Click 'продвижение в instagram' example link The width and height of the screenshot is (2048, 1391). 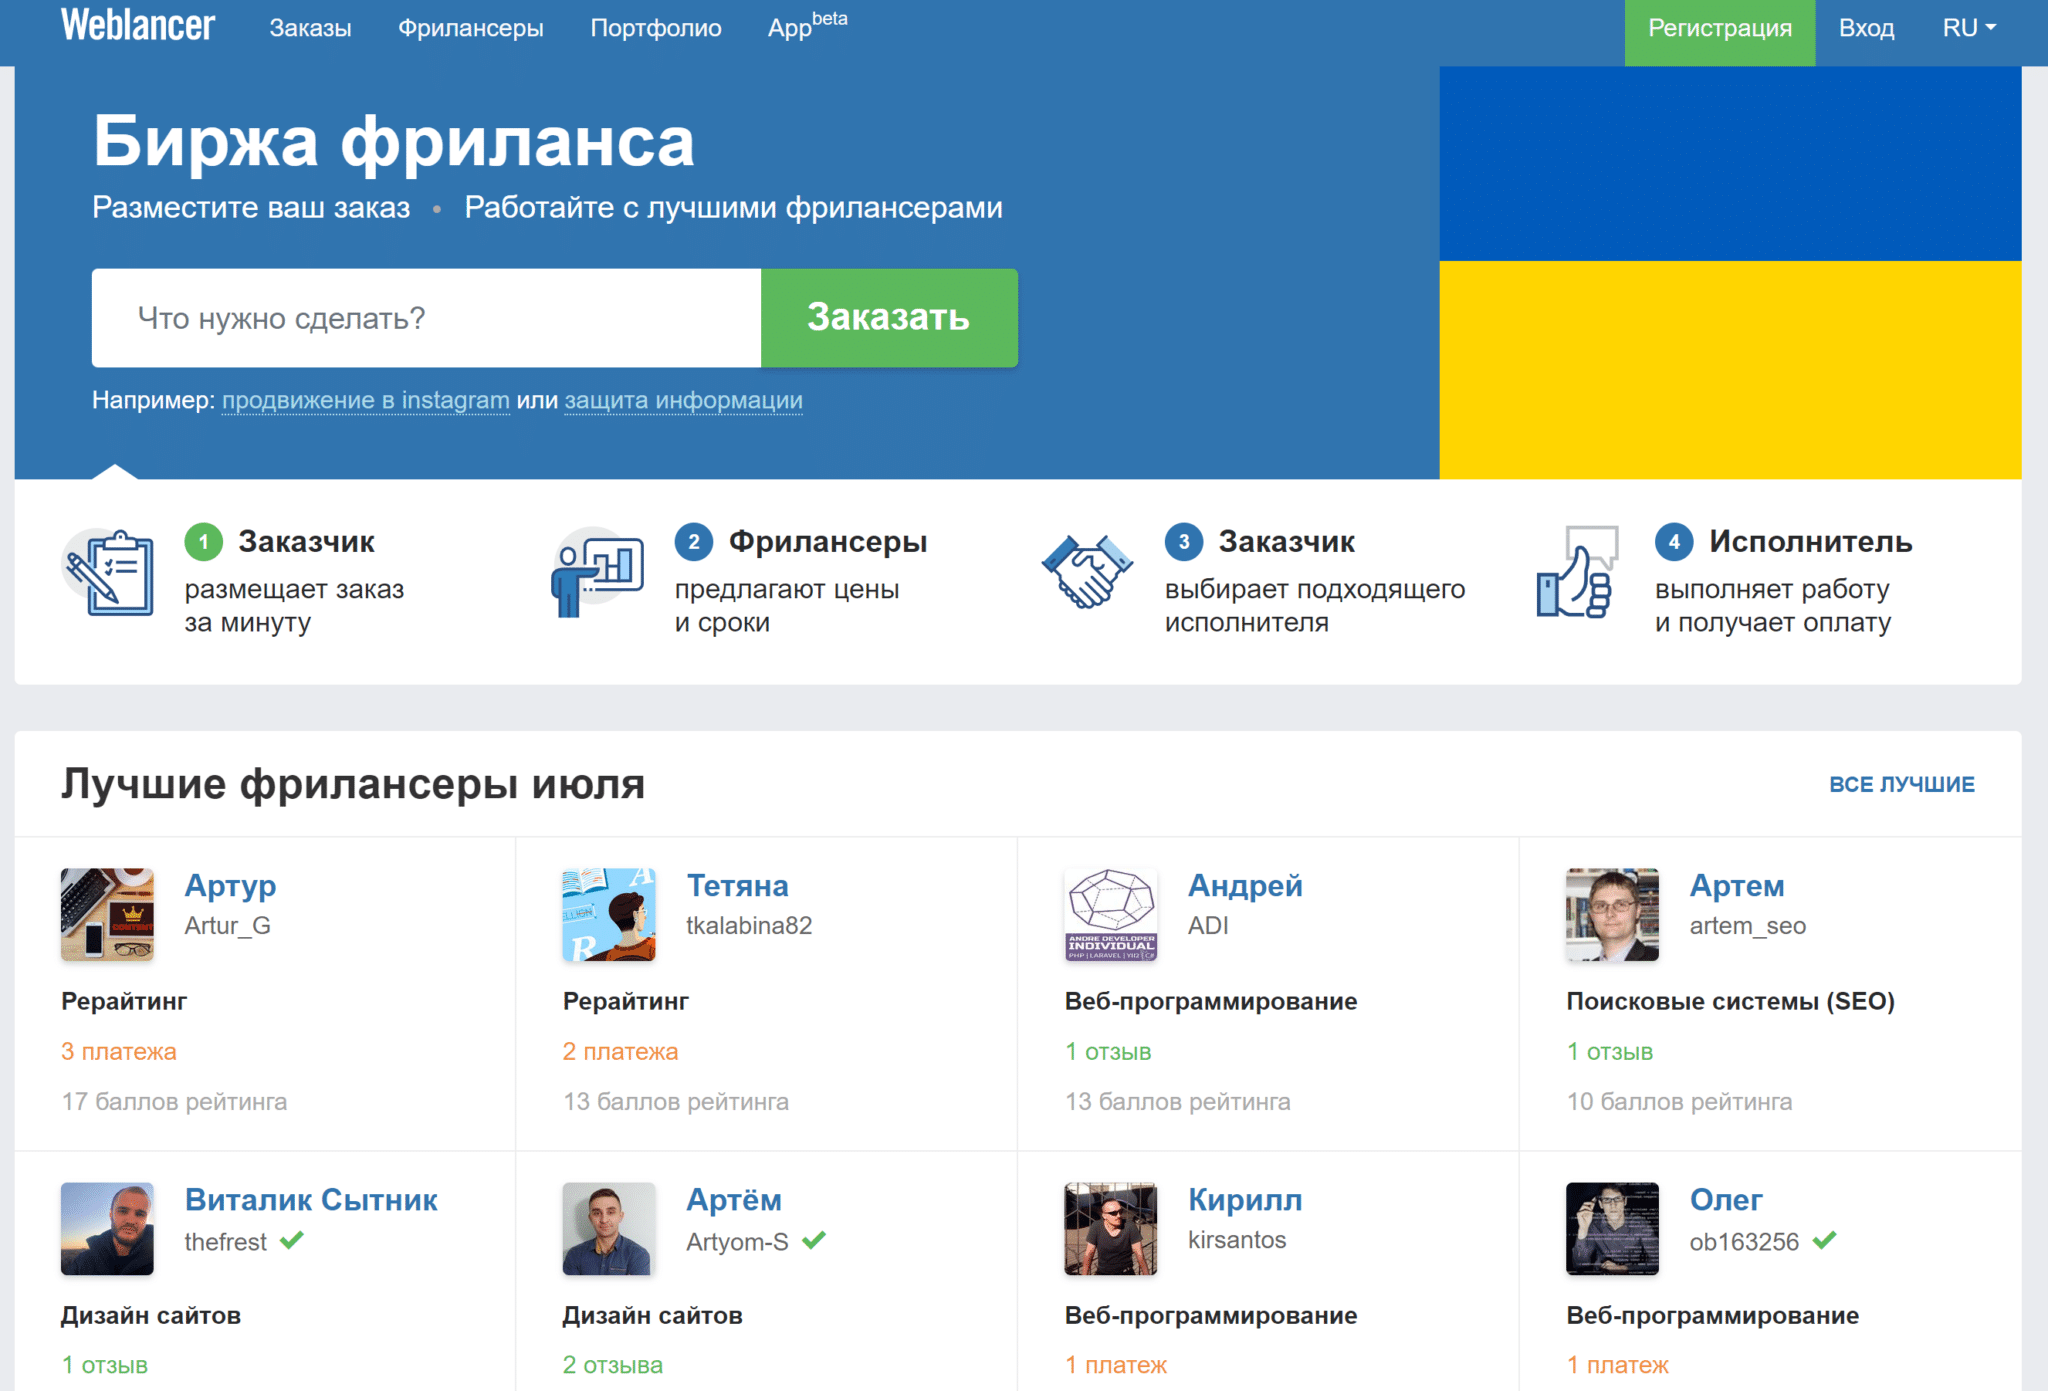pos(365,400)
